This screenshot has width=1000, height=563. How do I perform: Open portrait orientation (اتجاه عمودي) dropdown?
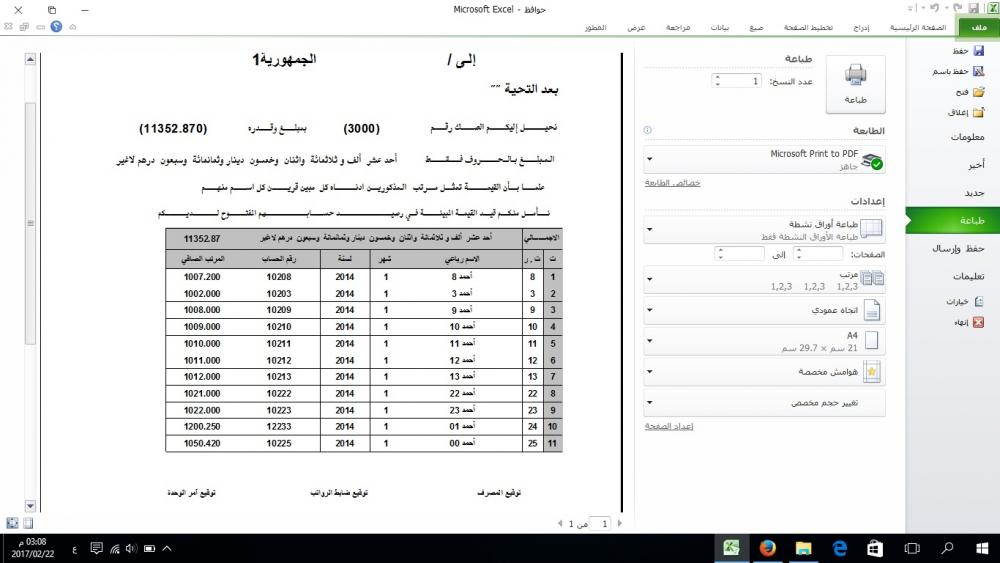tap(764, 311)
